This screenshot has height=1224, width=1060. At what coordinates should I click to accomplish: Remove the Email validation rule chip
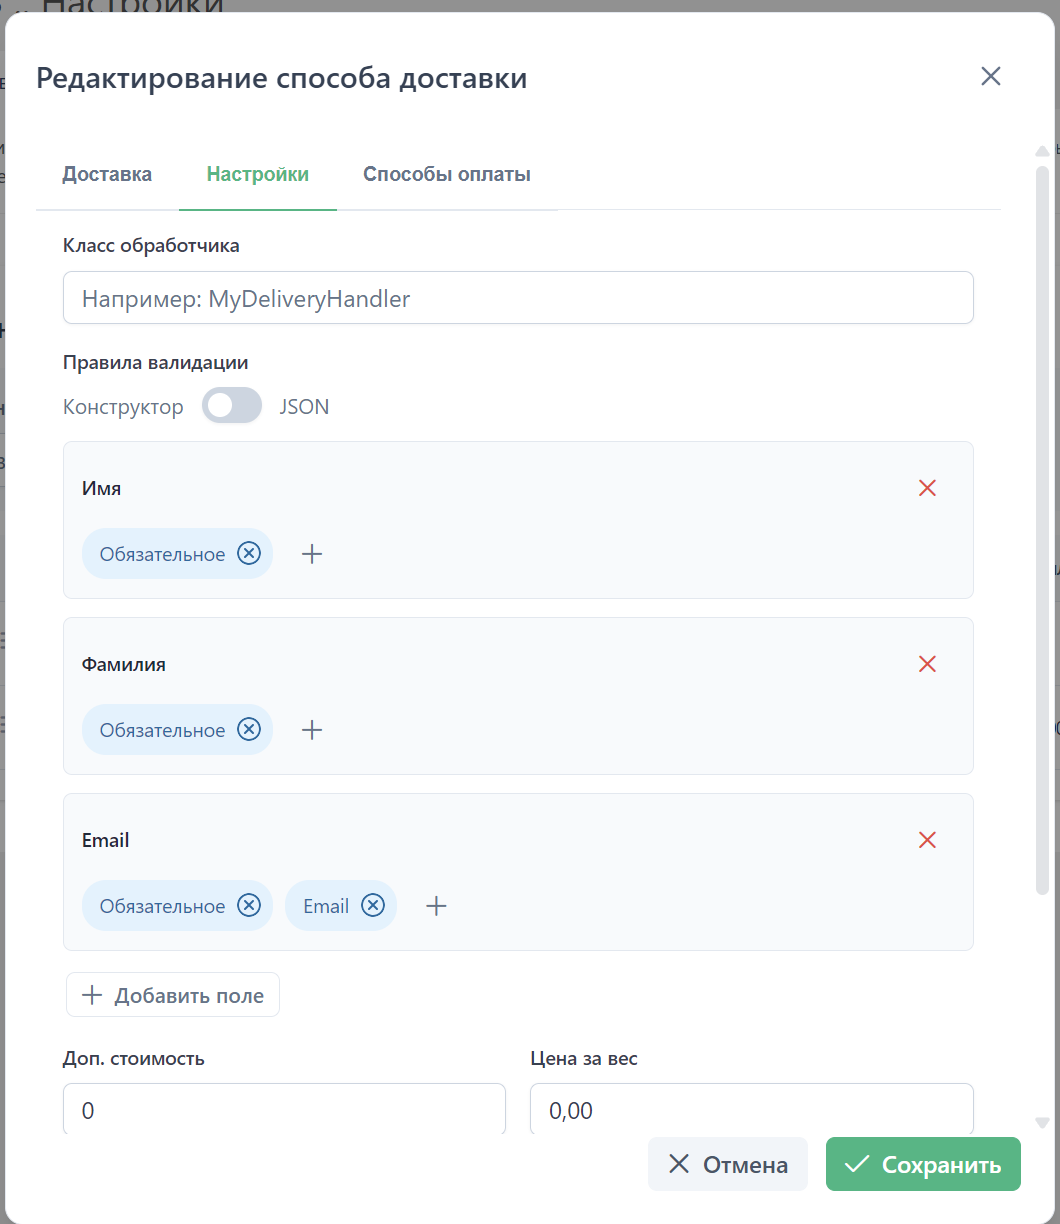pos(373,906)
